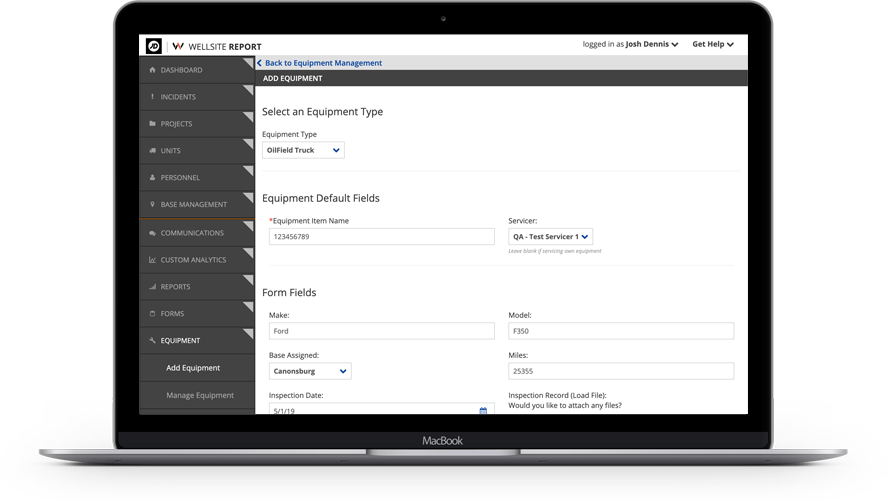Click the Incidents exclamation icon

[x=153, y=97]
